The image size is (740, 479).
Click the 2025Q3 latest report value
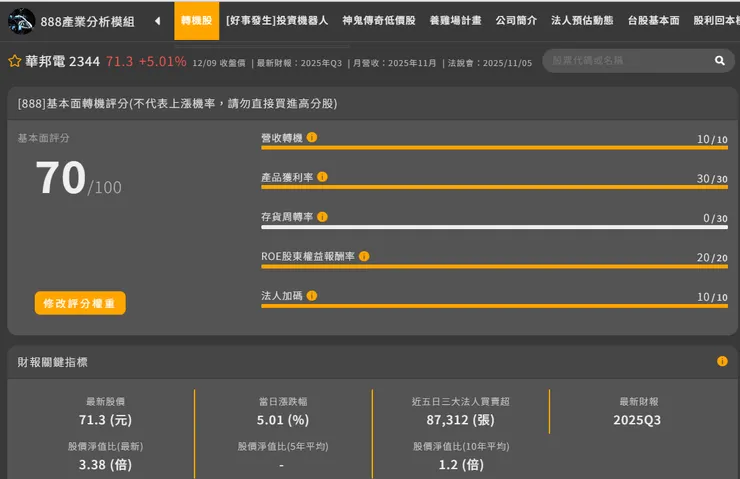(x=637, y=420)
